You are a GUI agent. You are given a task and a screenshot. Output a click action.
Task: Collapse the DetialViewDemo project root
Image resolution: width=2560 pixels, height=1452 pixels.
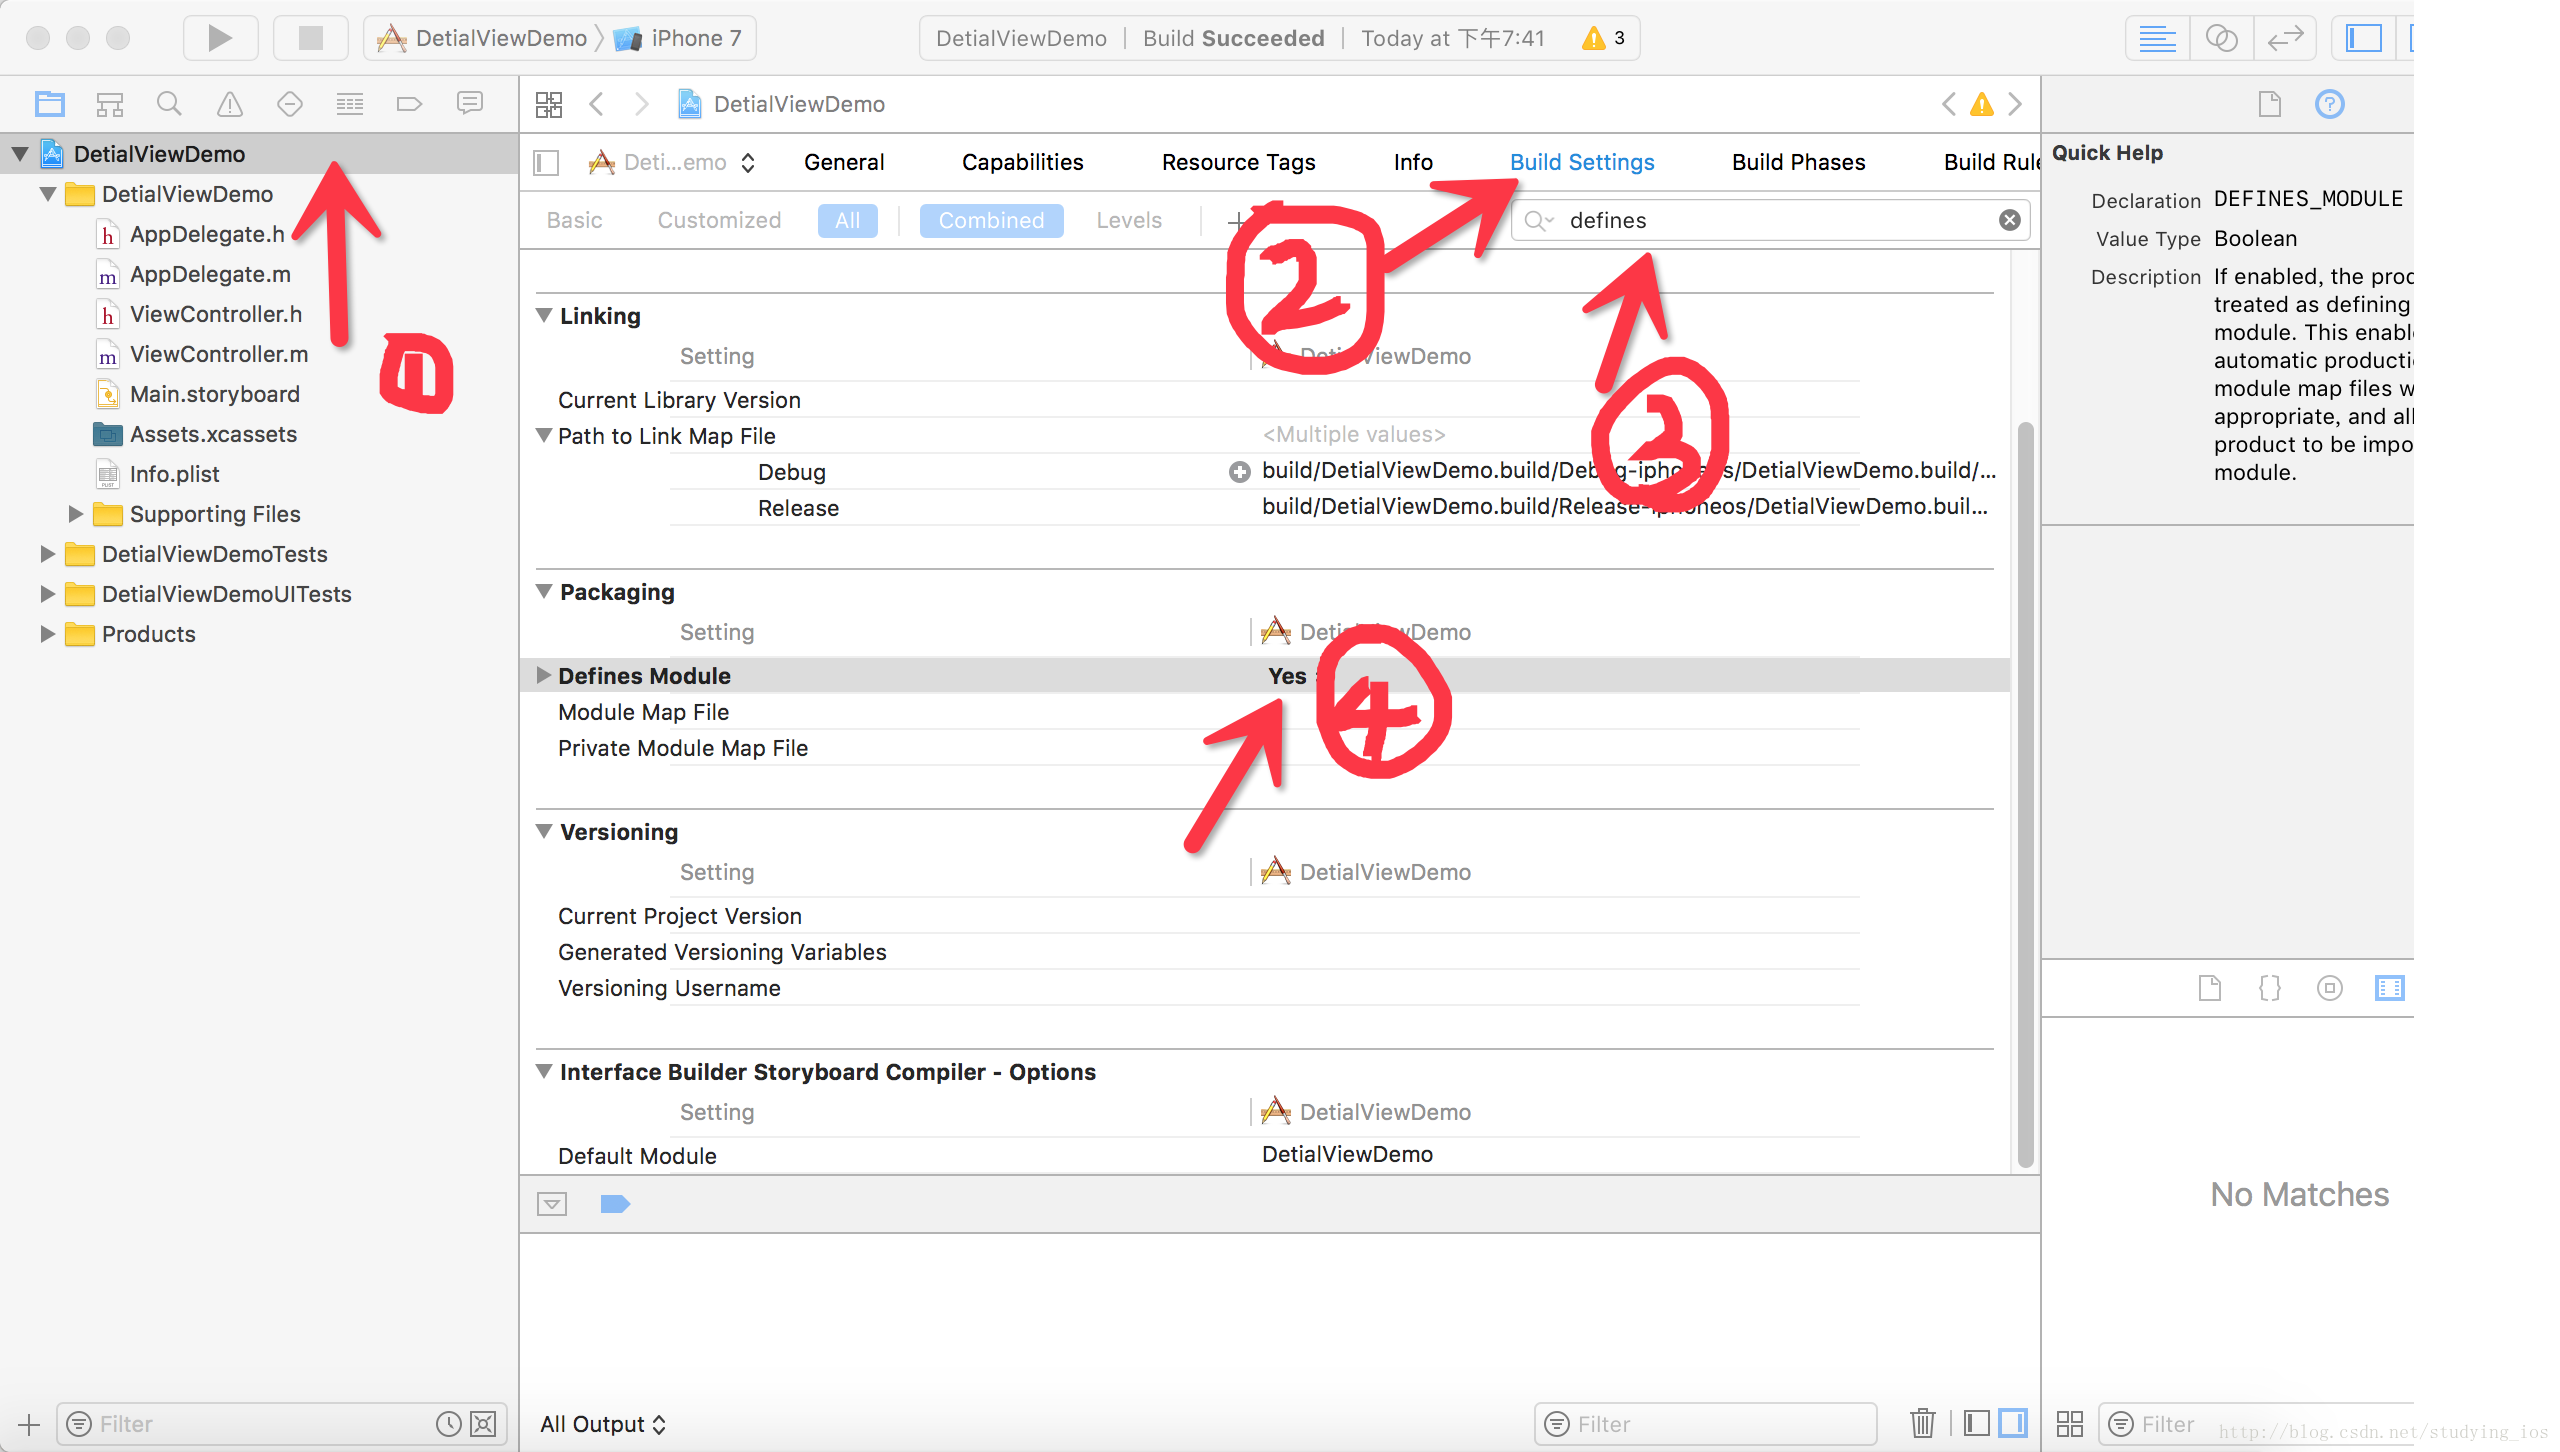pyautogui.click(x=20, y=154)
